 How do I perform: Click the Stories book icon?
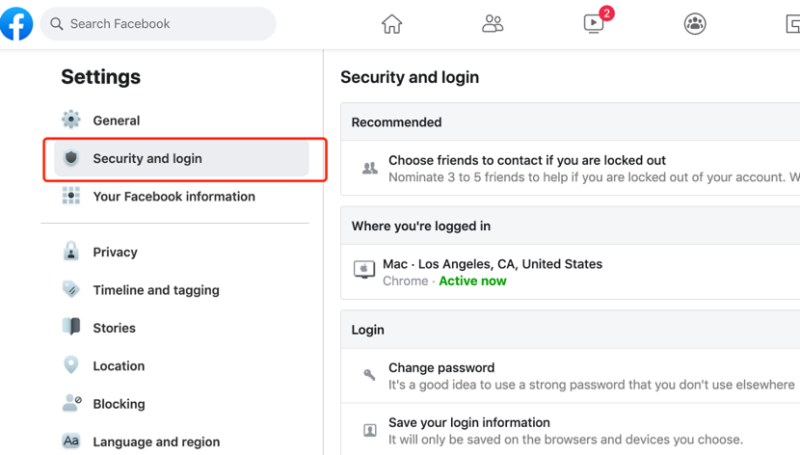pos(71,328)
